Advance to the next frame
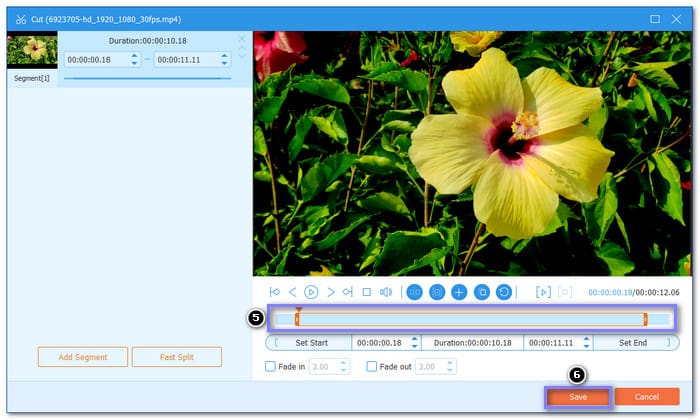700x420 pixels. point(331,292)
